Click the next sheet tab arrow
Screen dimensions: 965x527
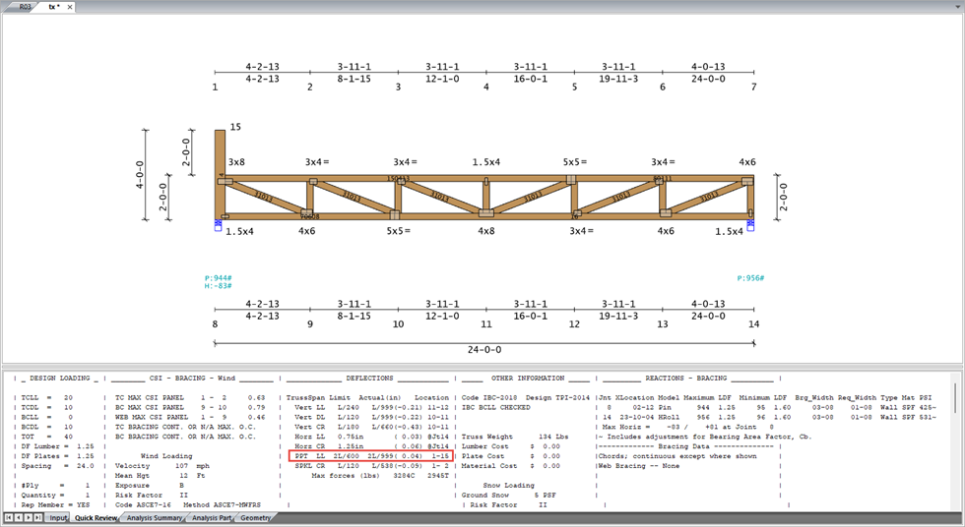pos(30,518)
